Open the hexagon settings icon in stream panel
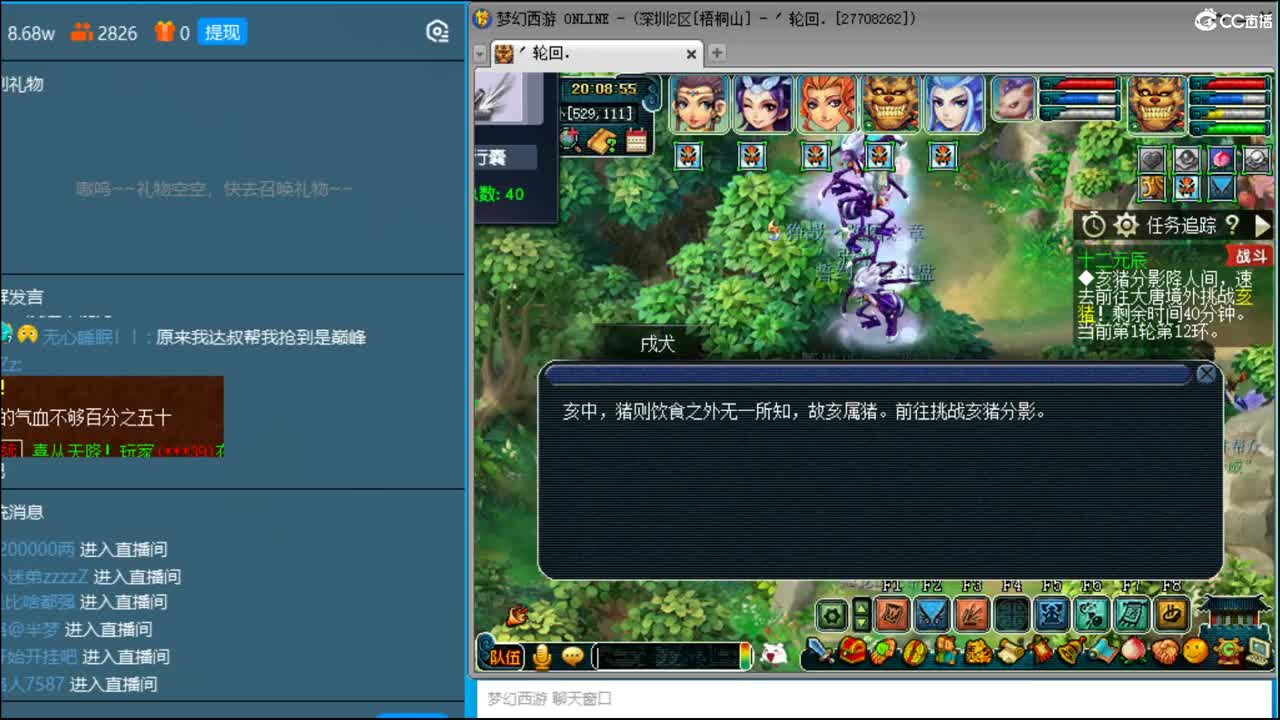This screenshot has width=1280, height=720. (x=437, y=32)
